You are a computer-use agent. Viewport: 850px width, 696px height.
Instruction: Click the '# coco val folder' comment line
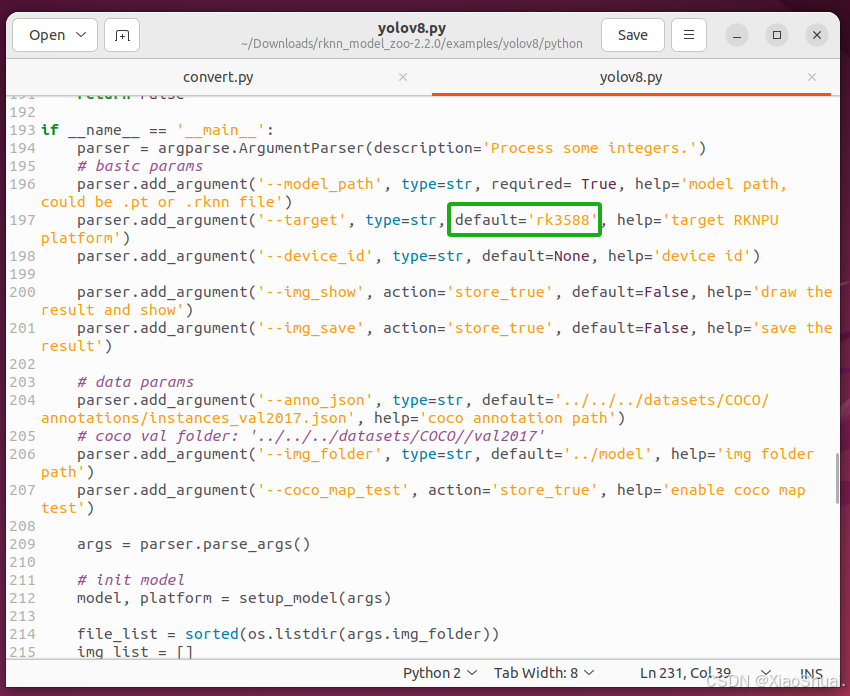click(311, 436)
